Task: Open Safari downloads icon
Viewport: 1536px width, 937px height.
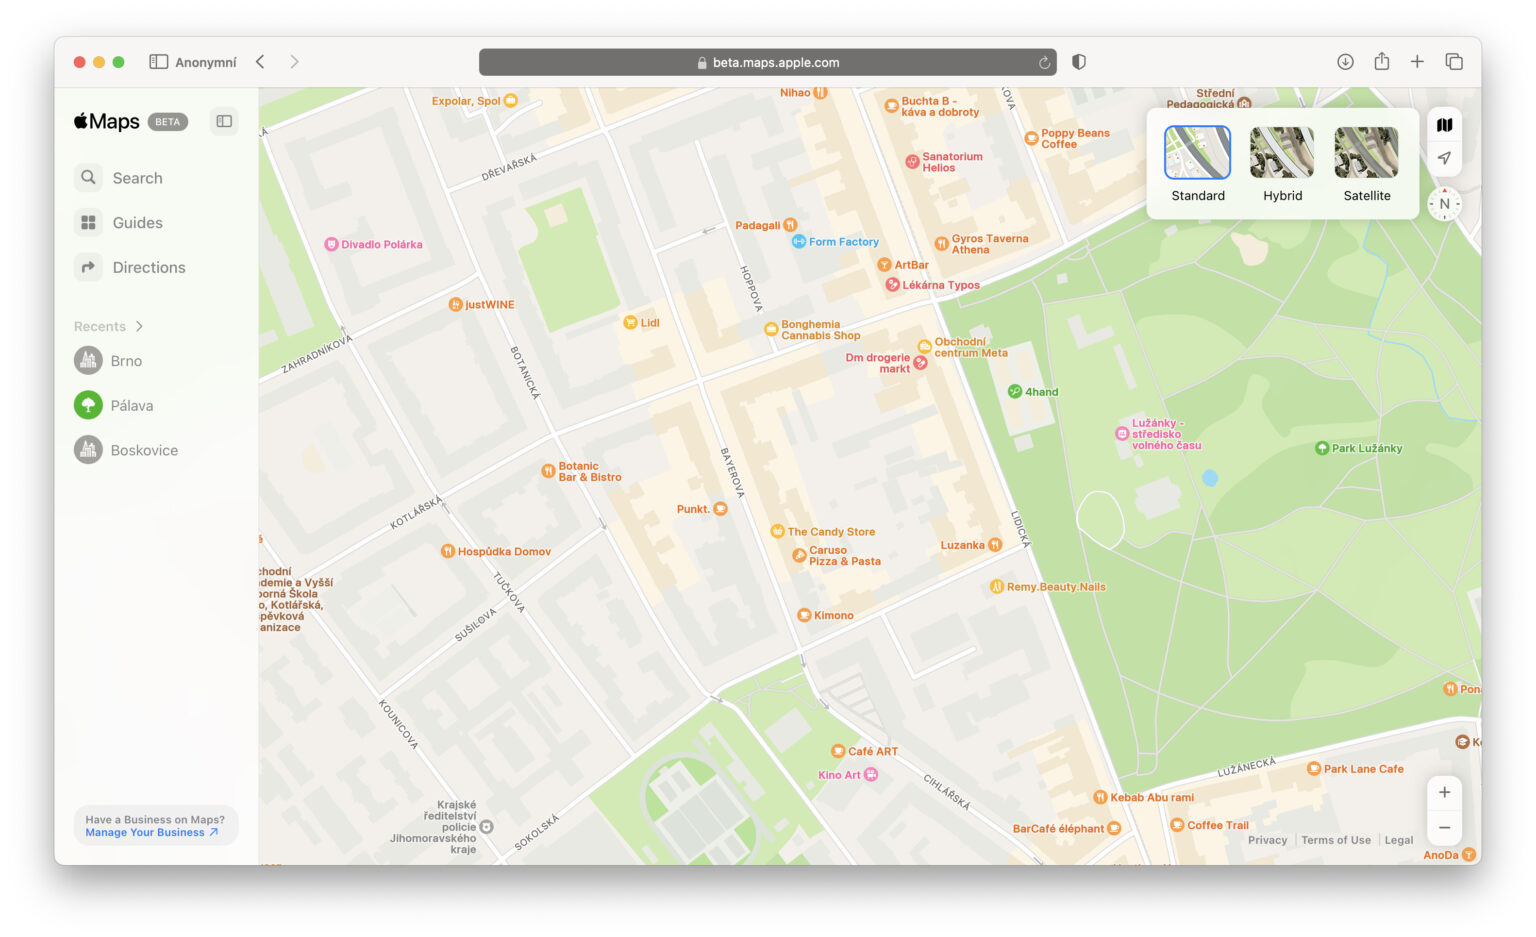Action: pyautogui.click(x=1345, y=62)
